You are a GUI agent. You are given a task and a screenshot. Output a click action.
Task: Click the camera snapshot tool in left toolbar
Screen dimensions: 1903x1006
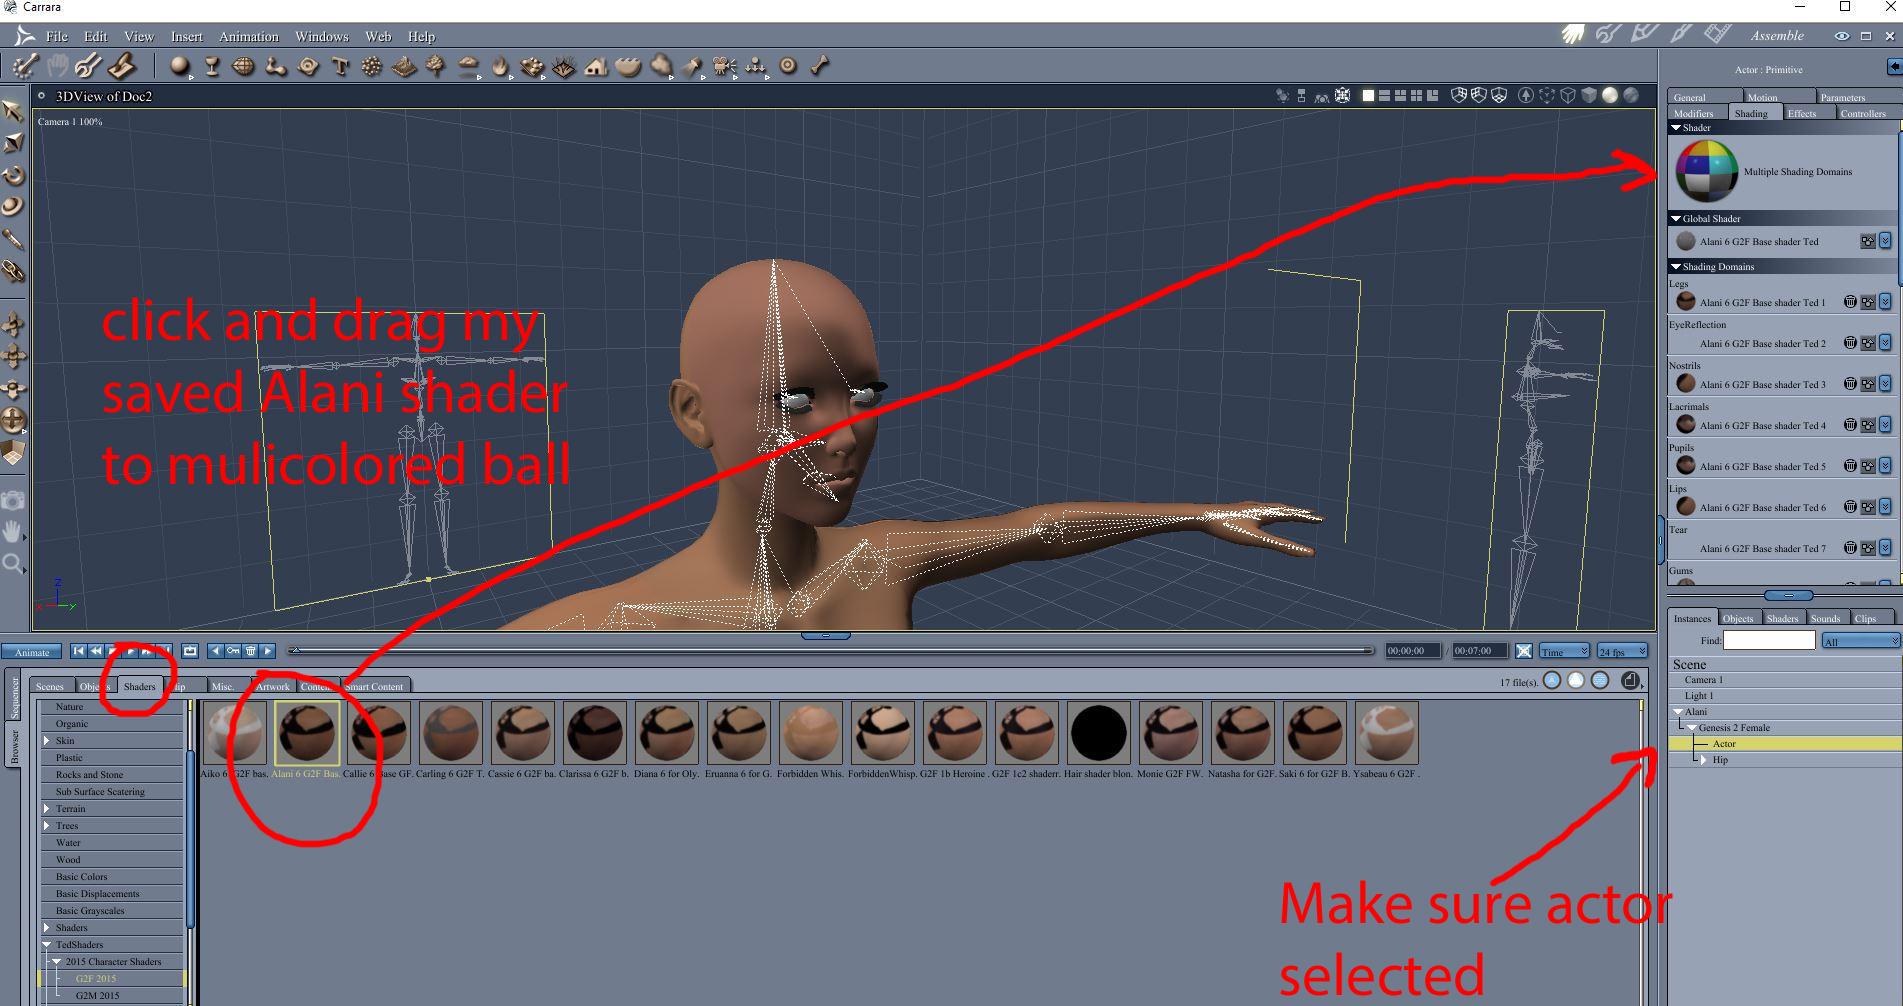coord(13,499)
